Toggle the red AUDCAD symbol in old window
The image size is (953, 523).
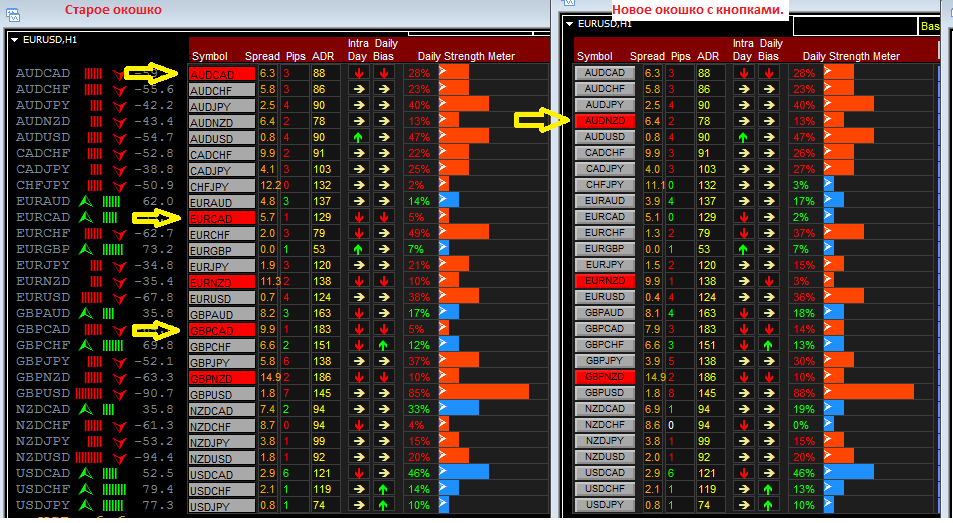coord(222,74)
